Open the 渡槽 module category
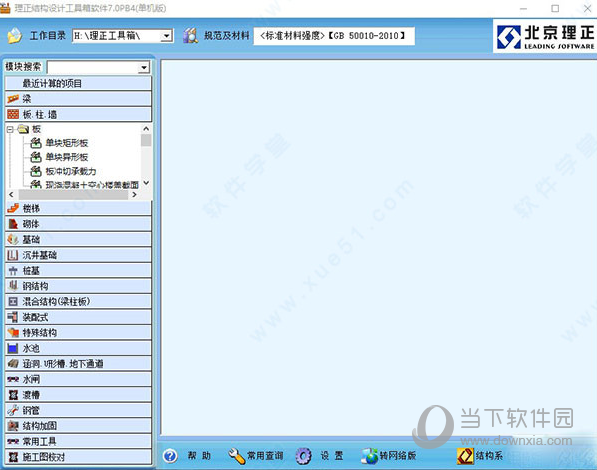 [x=78, y=395]
